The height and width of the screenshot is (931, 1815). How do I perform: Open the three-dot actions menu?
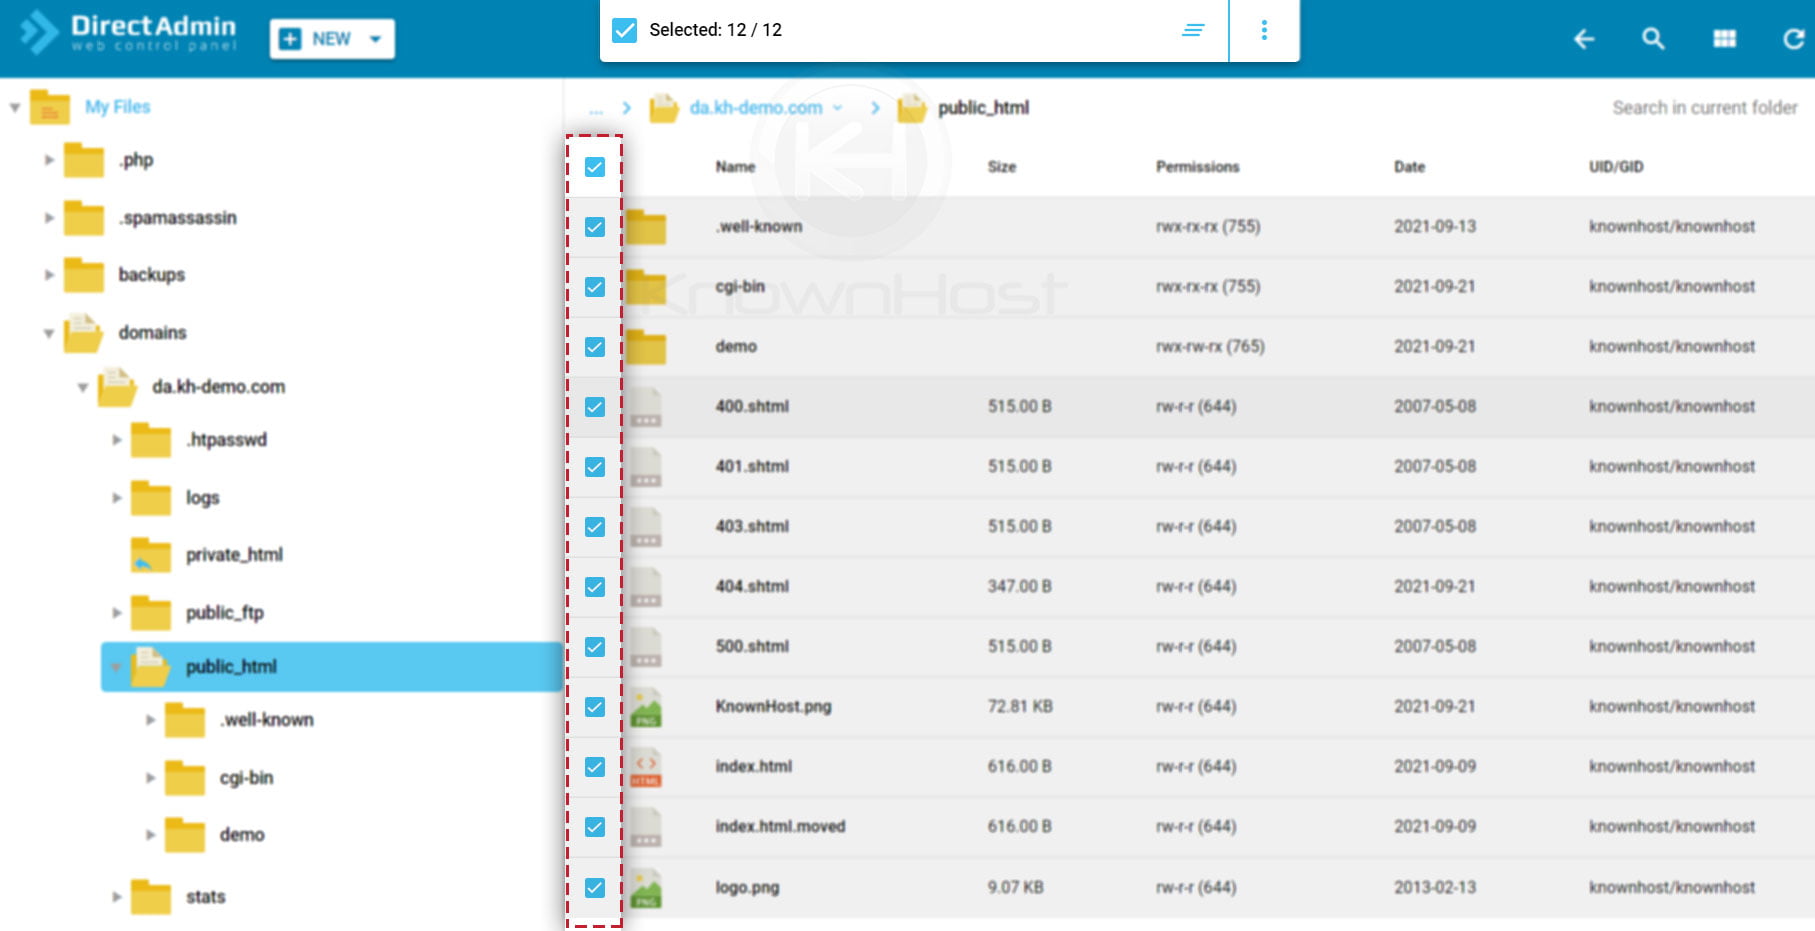[x=1264, y=30]
